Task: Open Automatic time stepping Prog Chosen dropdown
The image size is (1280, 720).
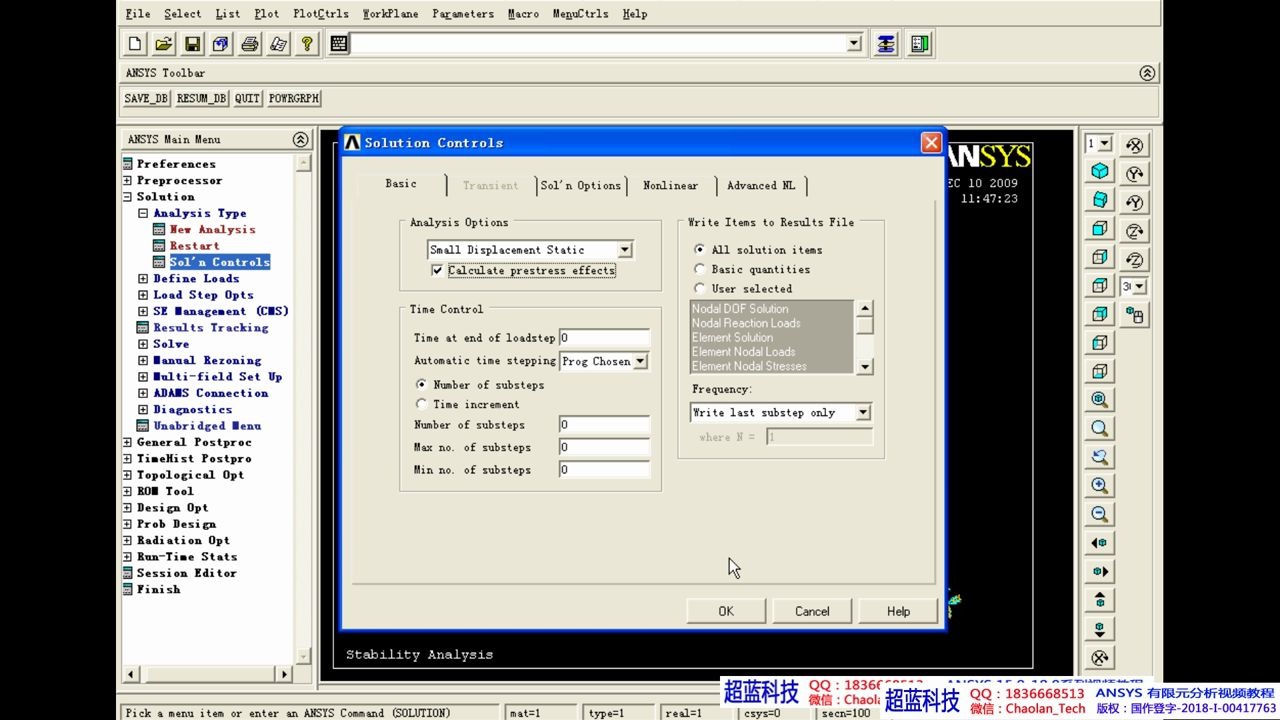Action: (641, 361)
